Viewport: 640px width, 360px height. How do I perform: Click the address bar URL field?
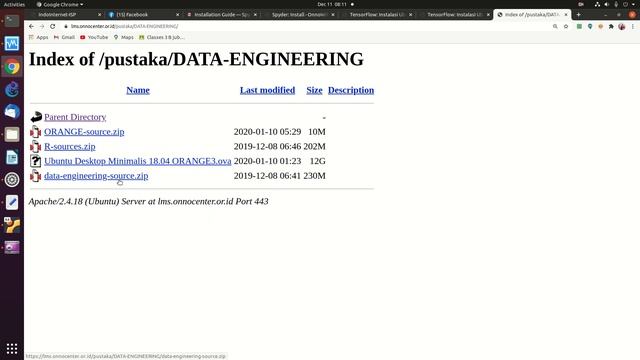[306, 26]
